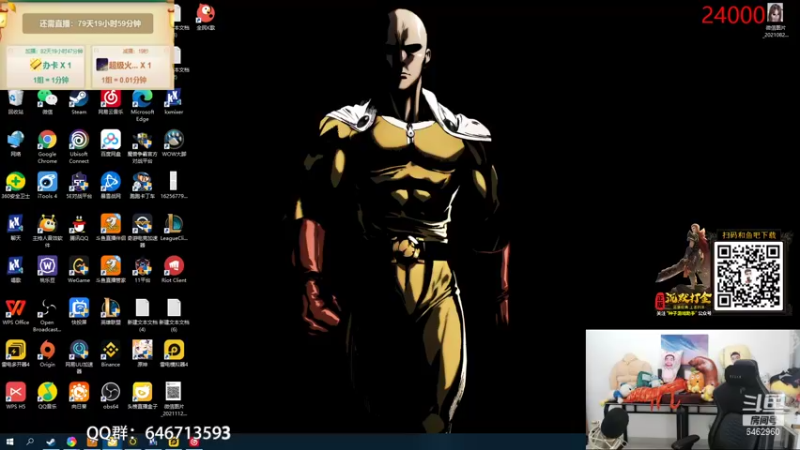This screenshot has height=450, width=800.
Task: Launch iTools 4 from desktop
Action: [x=47, y=185]
